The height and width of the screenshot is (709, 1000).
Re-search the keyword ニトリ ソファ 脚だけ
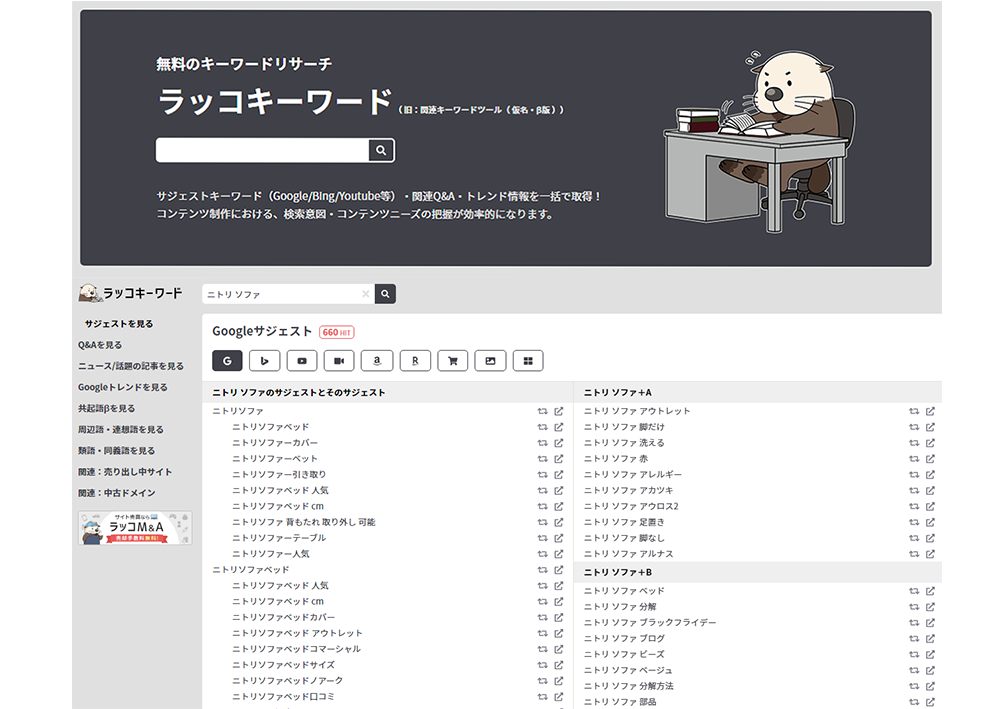[914, 427]
